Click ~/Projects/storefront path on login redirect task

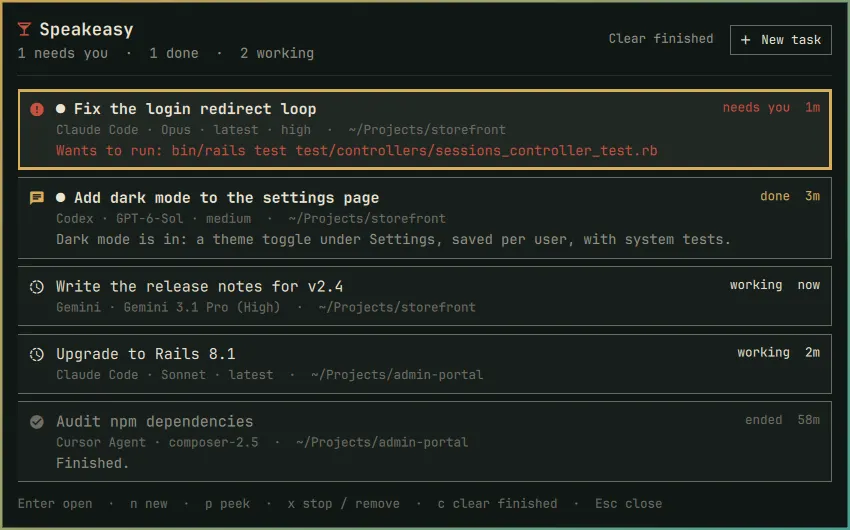[427, 130]
